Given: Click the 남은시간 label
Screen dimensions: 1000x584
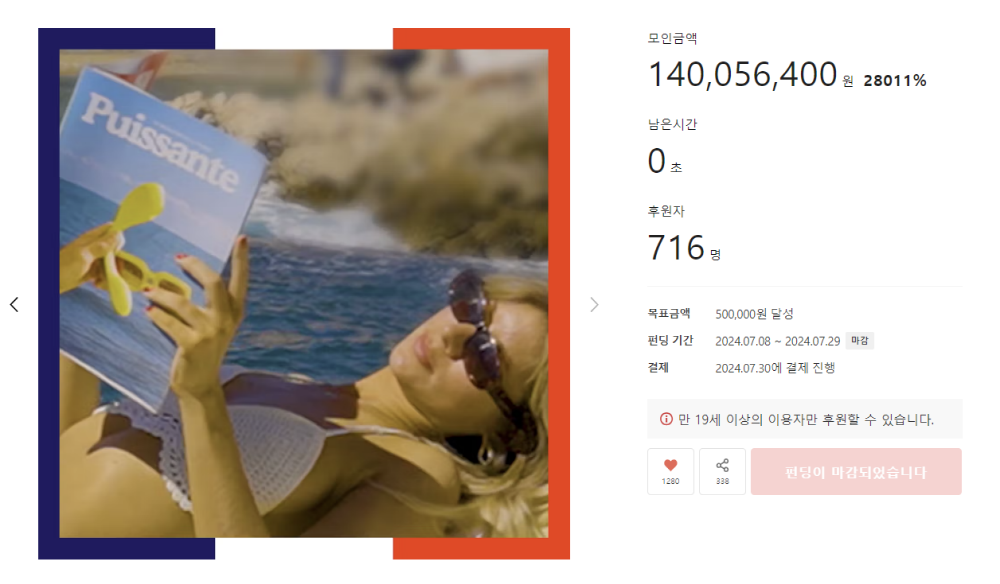Looking at the screenshot, I should pos(672,124).
